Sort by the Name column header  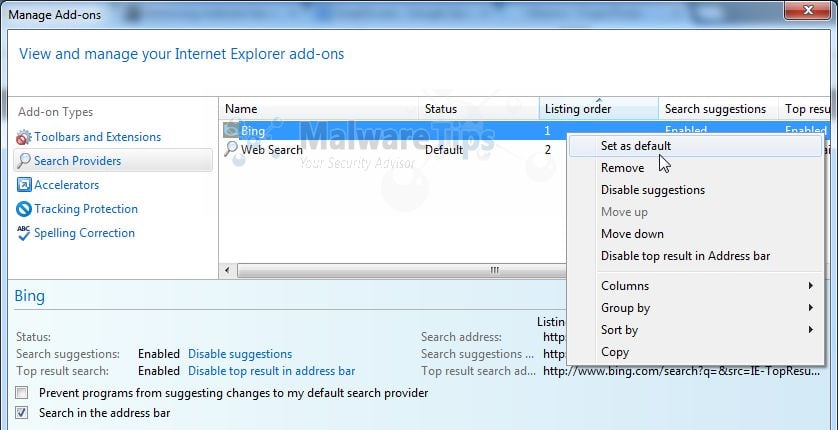(x=319, y=109)
